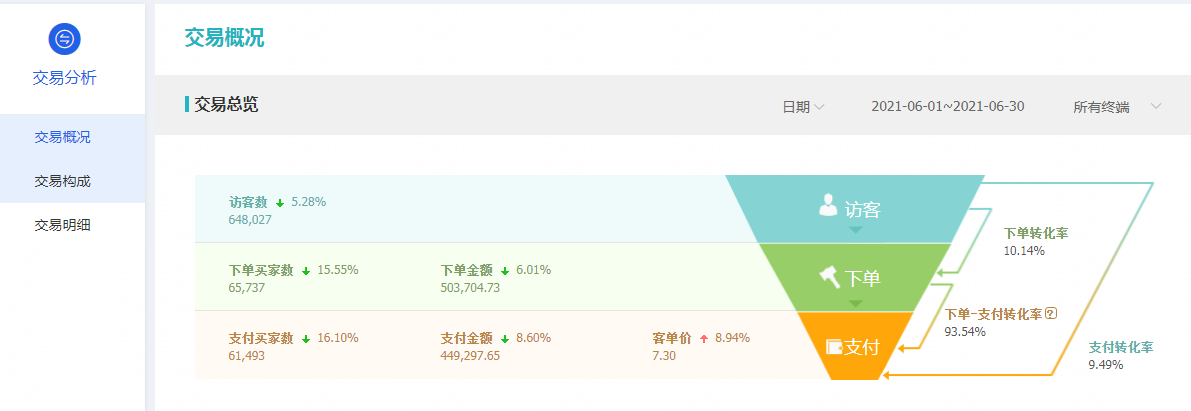1191x411 pixels.
Task: Open date range 2021-06-01~2021-06-30 picker
Action: pos(948,106)
